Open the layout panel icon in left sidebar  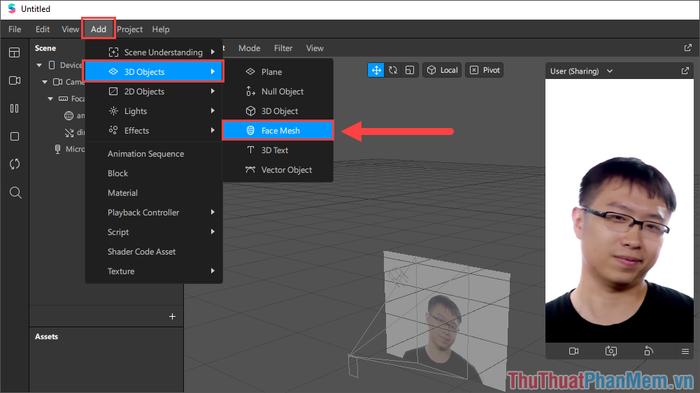pos(14,53)
